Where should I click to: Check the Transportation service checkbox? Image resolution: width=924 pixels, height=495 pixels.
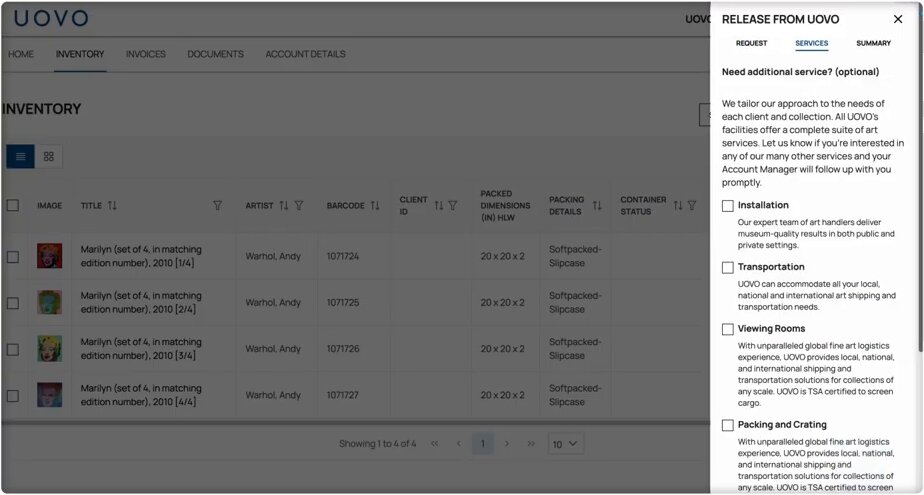(728, 268)
